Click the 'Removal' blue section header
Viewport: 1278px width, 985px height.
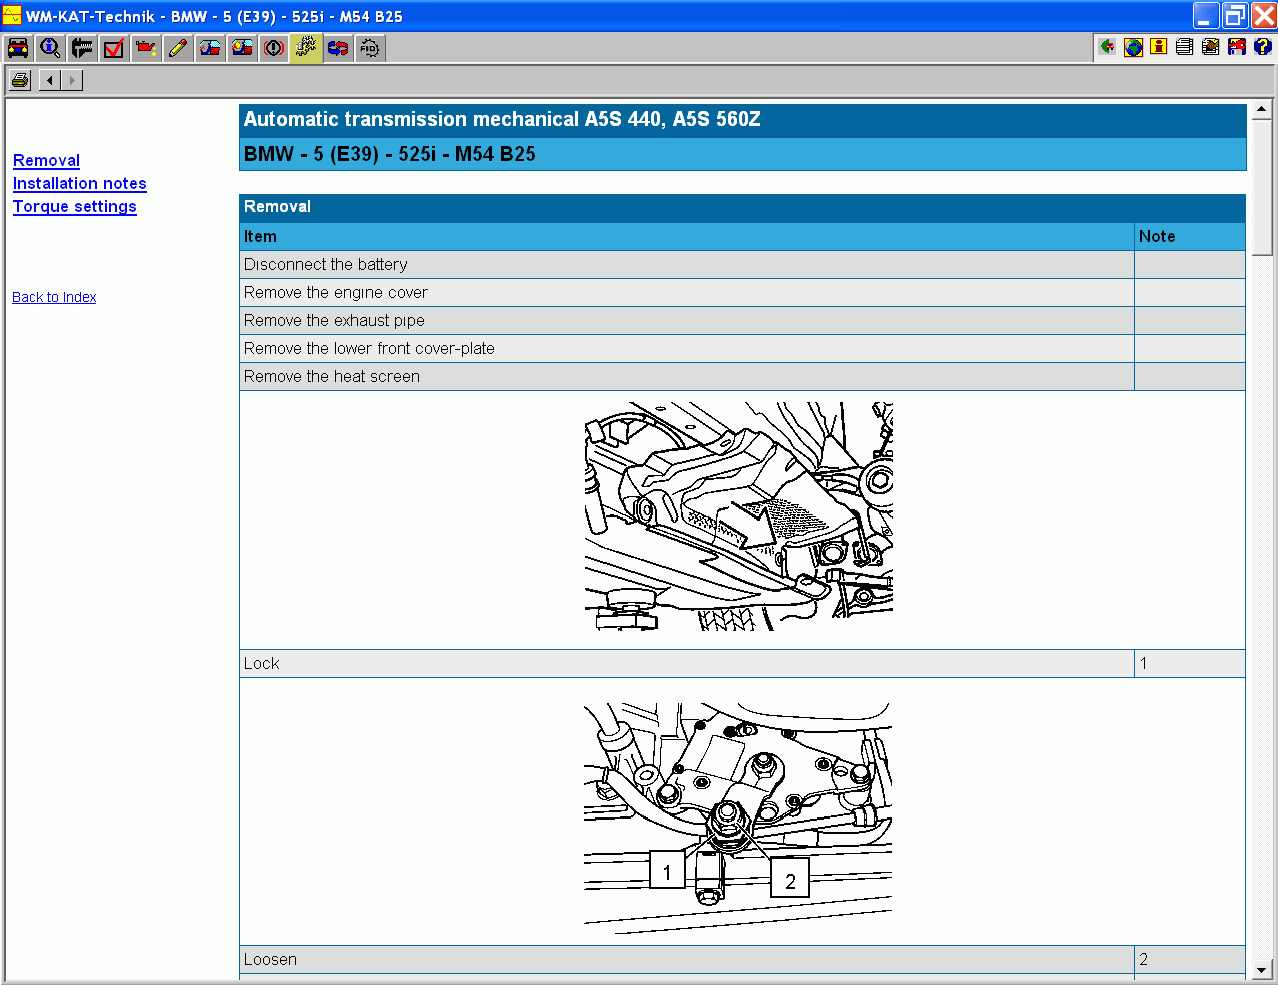pyautogui.click(x=742, y=207)
